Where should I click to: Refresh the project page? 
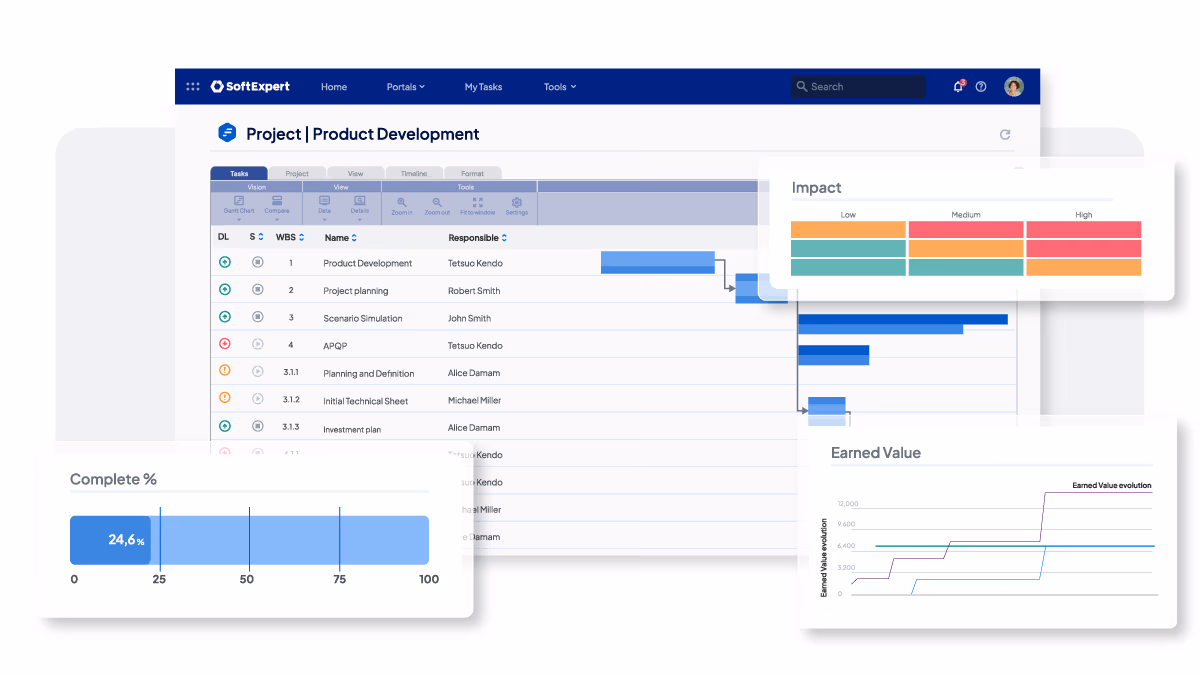1005,134
